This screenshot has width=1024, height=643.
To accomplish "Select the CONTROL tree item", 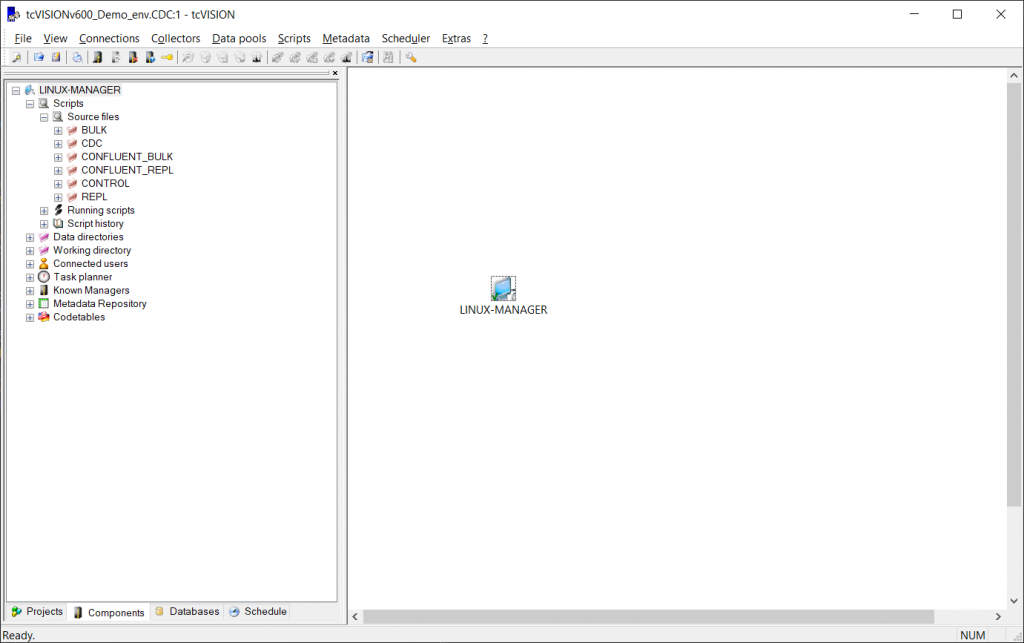I will [105, 184].
